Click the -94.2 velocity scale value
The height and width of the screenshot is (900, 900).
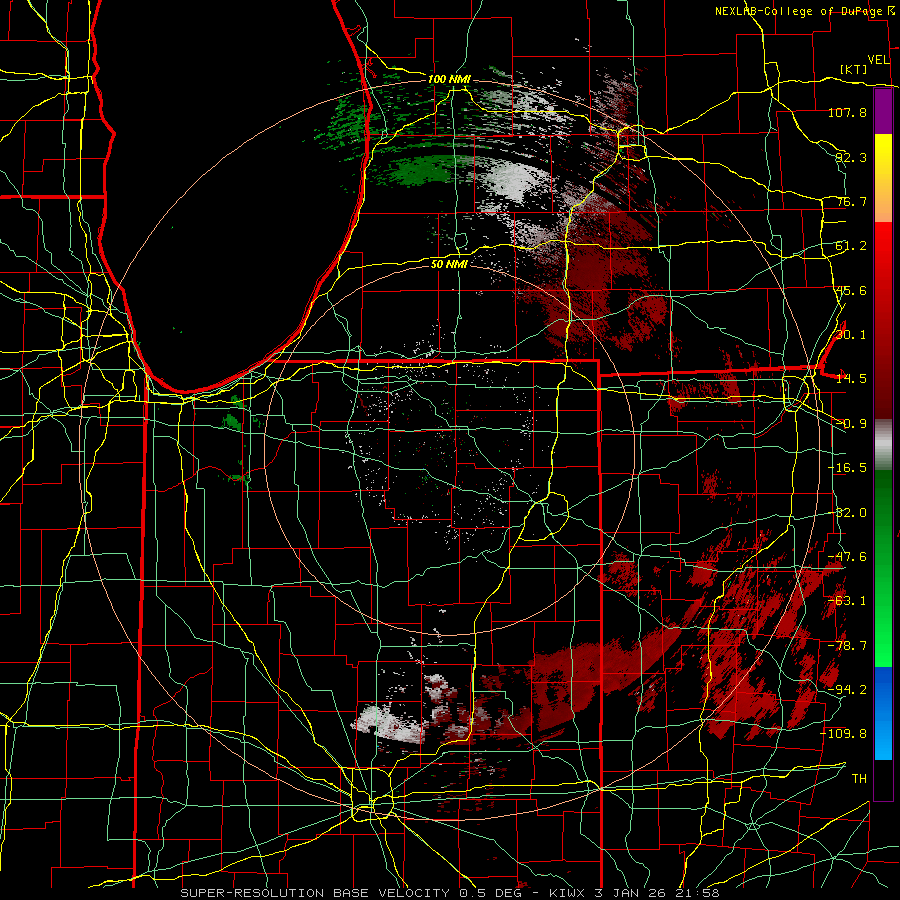(x=847, y=690)
